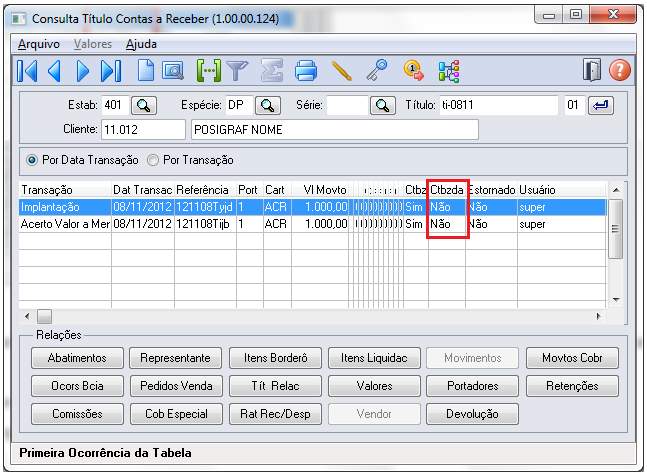Click the Série input field
Image resolution: width=647 pixels, height=475 pixels.
tap(347, 105)
